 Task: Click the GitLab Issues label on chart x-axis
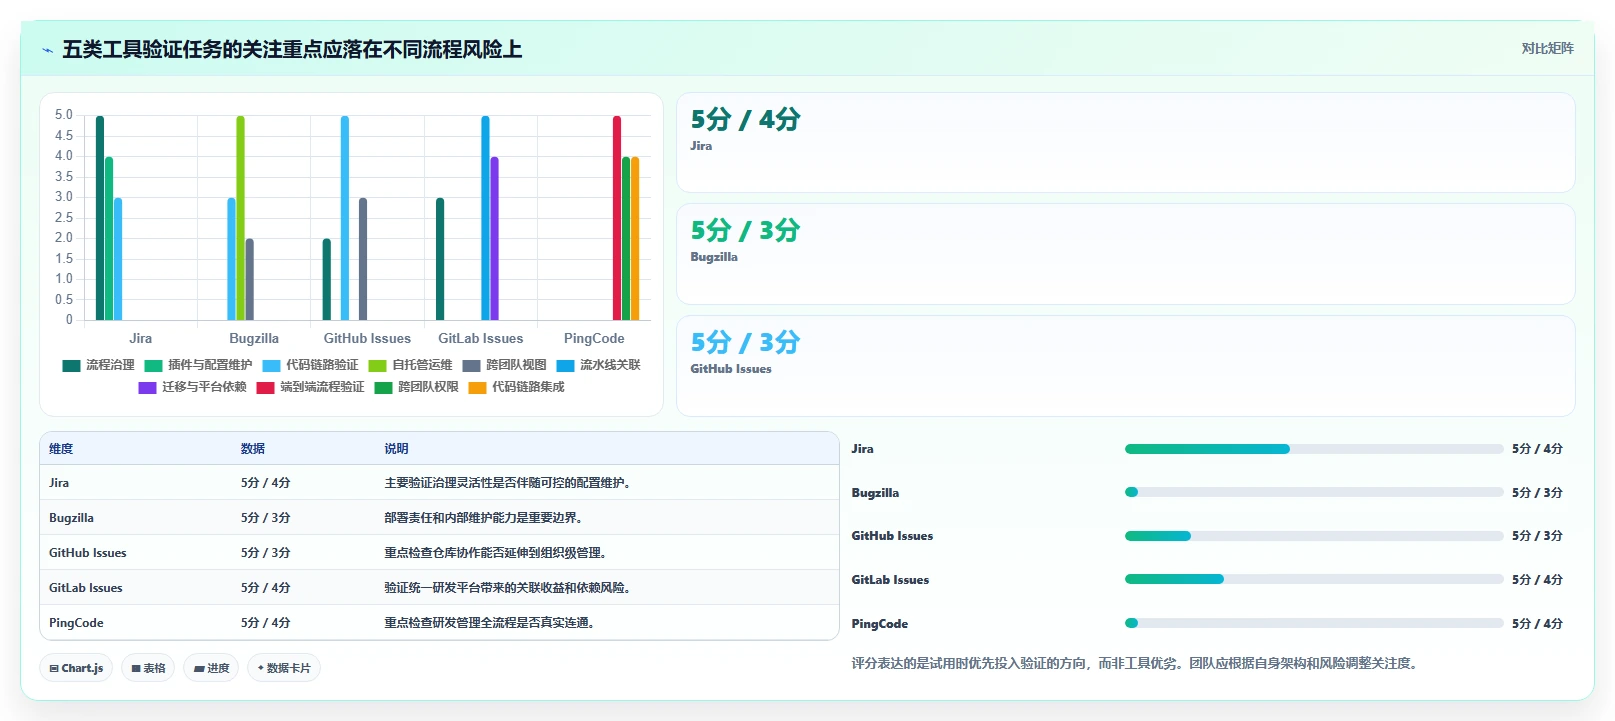point(481,339)
